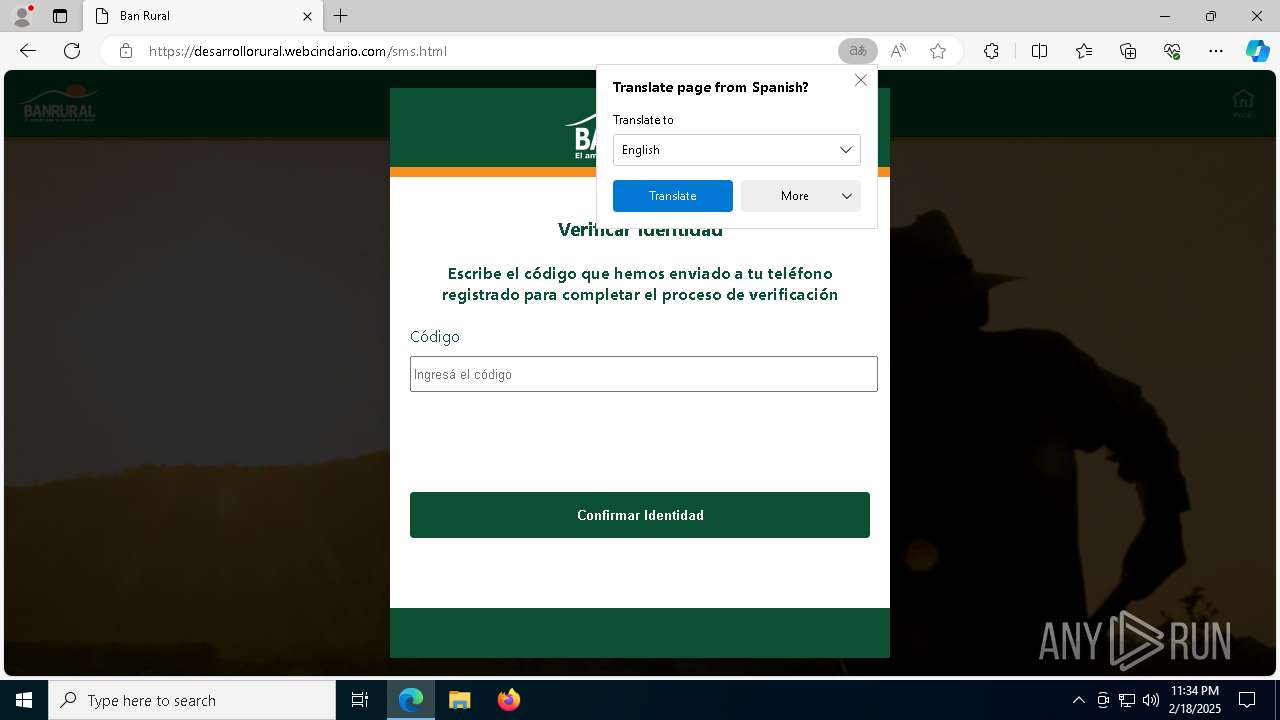Open Settings and more ellipsis menu
The image size is (1280, 720).
(x=1216, y=51)
